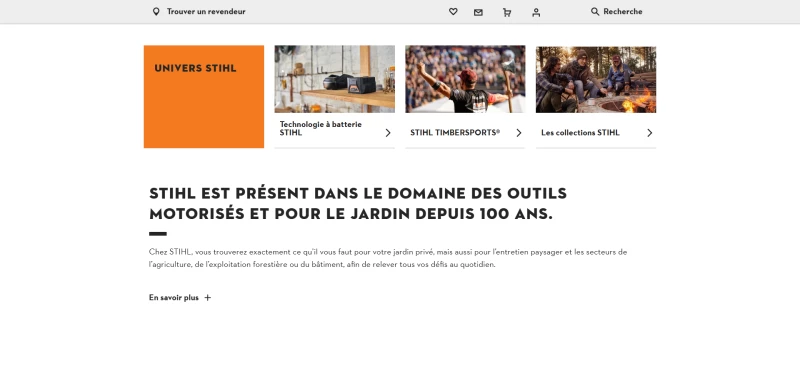Click the Les collections STIHL label
The image size is (800, 366).
[x=580, y=133]
